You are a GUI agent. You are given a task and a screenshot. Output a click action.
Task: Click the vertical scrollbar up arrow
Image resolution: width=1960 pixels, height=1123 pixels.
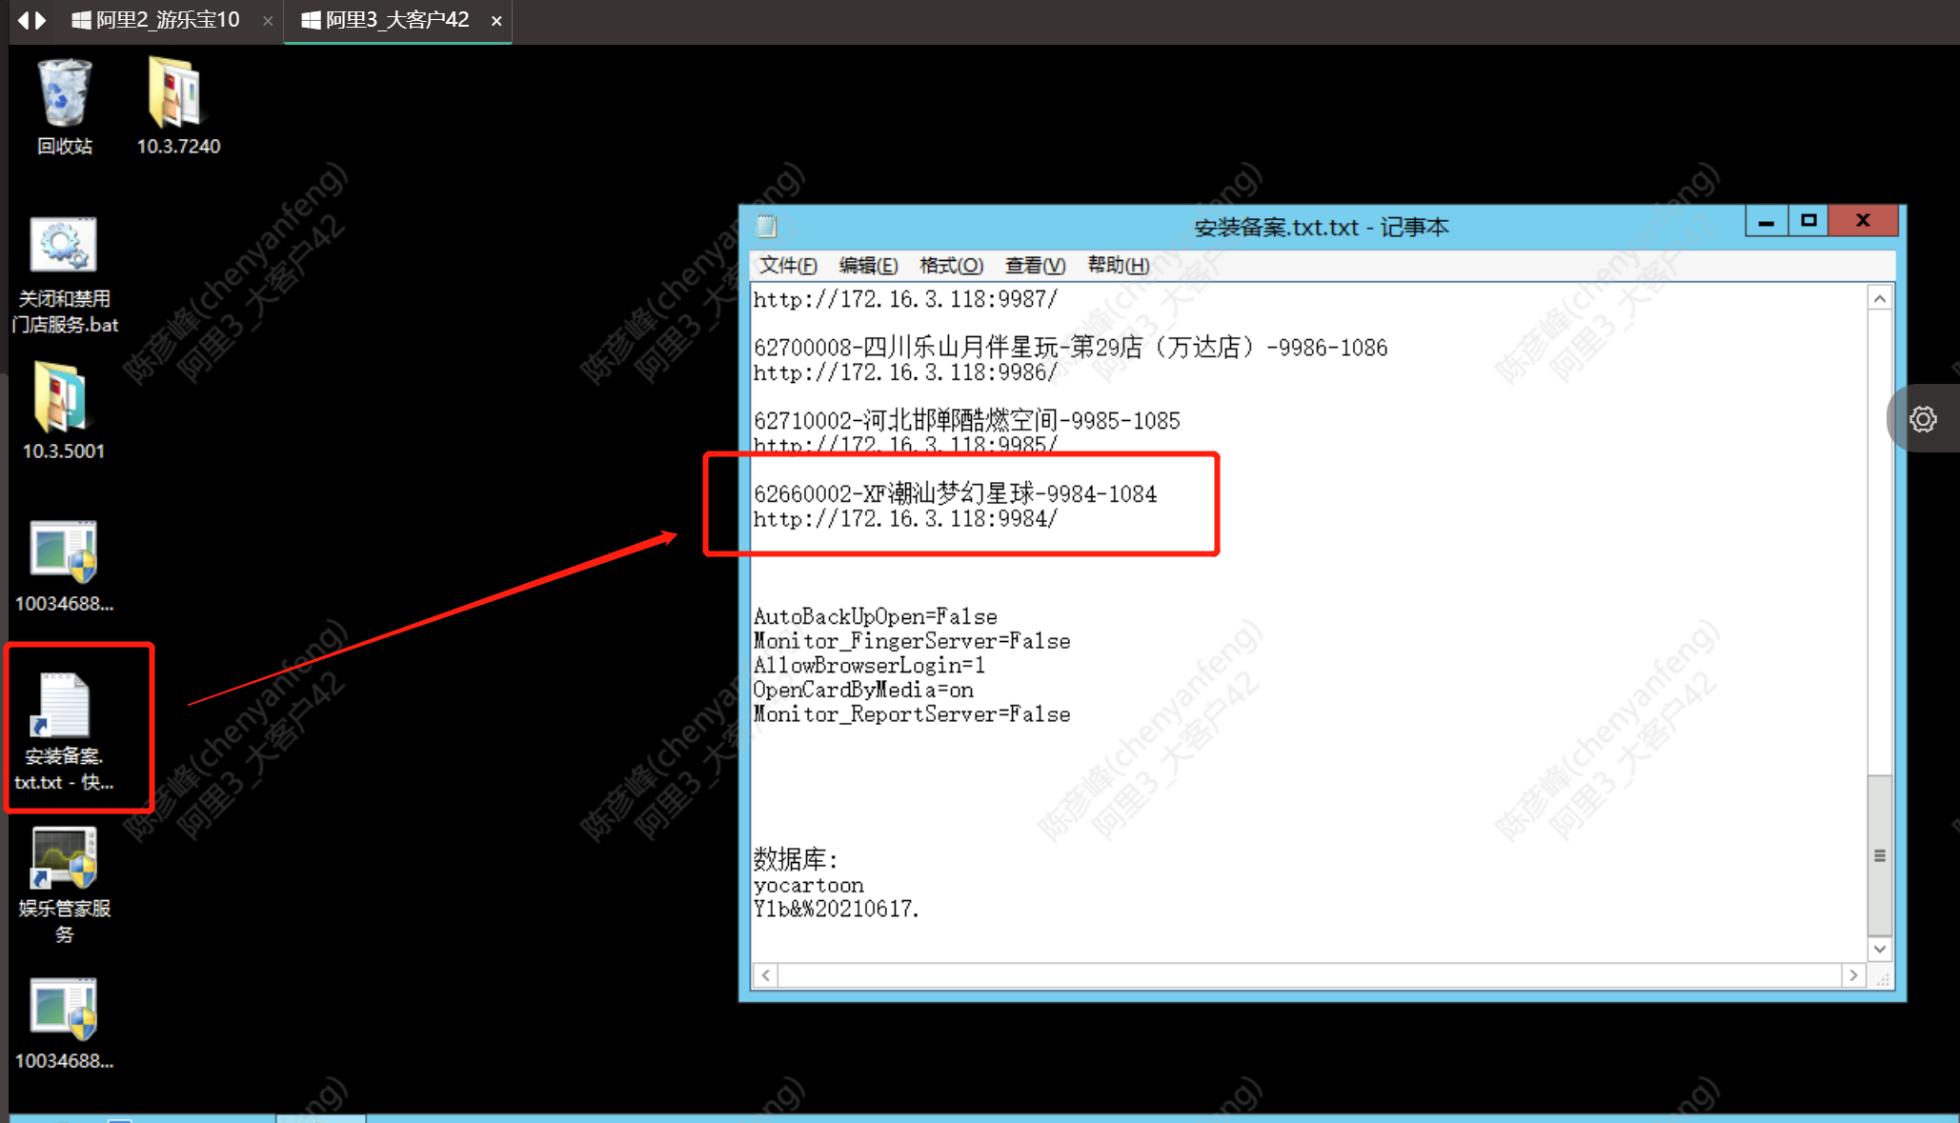click(1879, 299)
